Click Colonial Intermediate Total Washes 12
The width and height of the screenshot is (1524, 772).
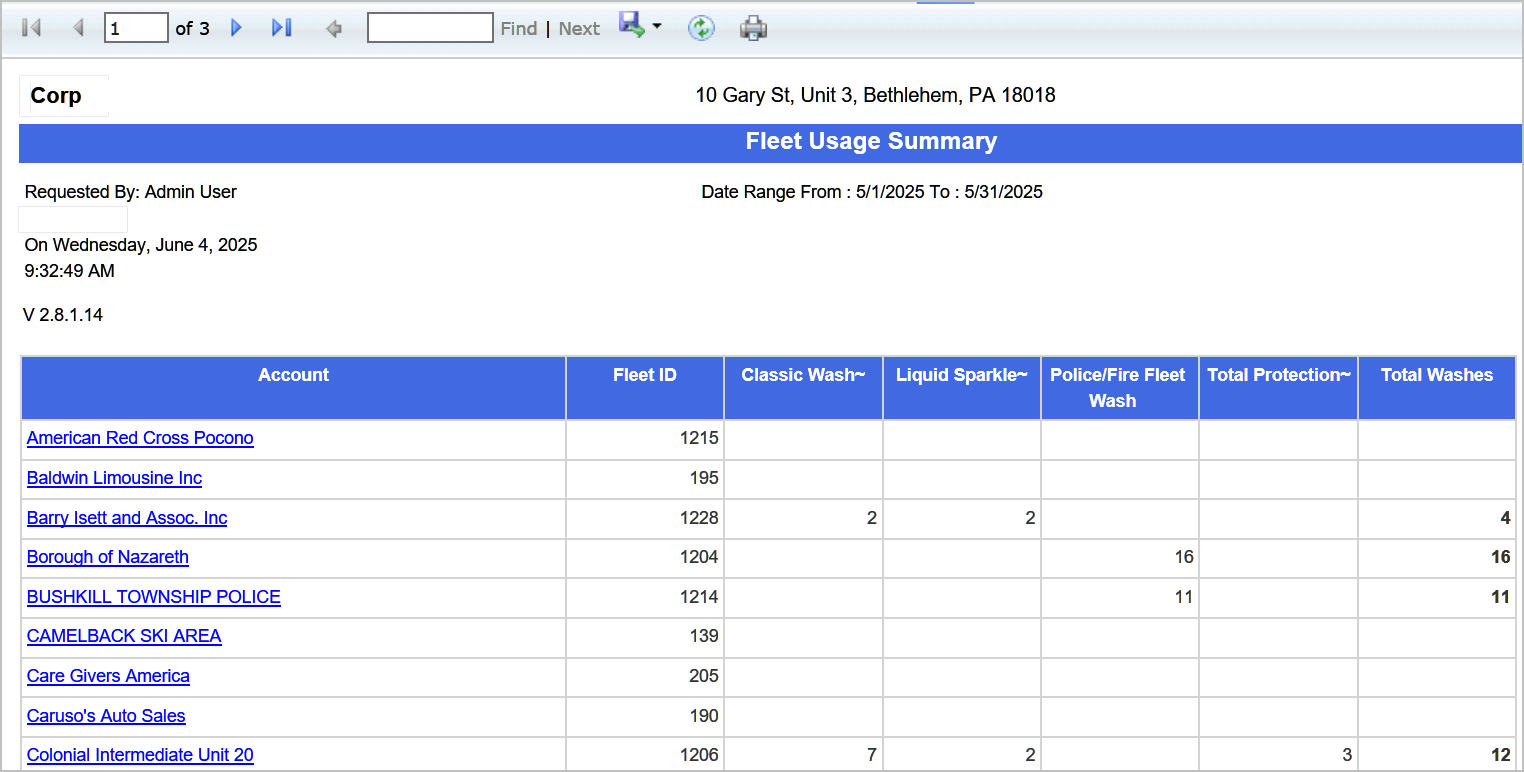(1501, 755)
